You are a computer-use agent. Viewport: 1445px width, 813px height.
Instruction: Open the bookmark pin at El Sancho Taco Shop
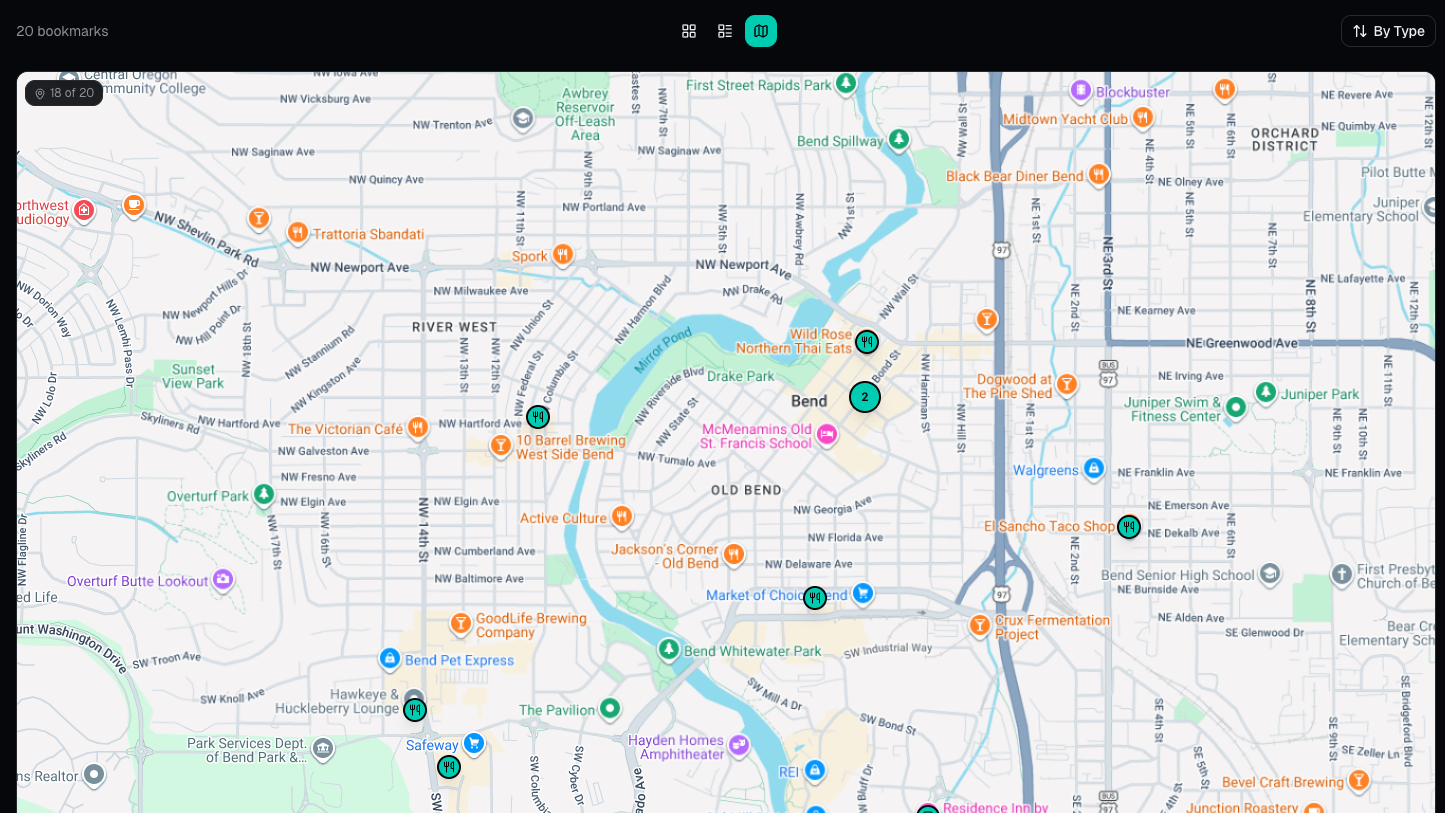point(1129,527)
